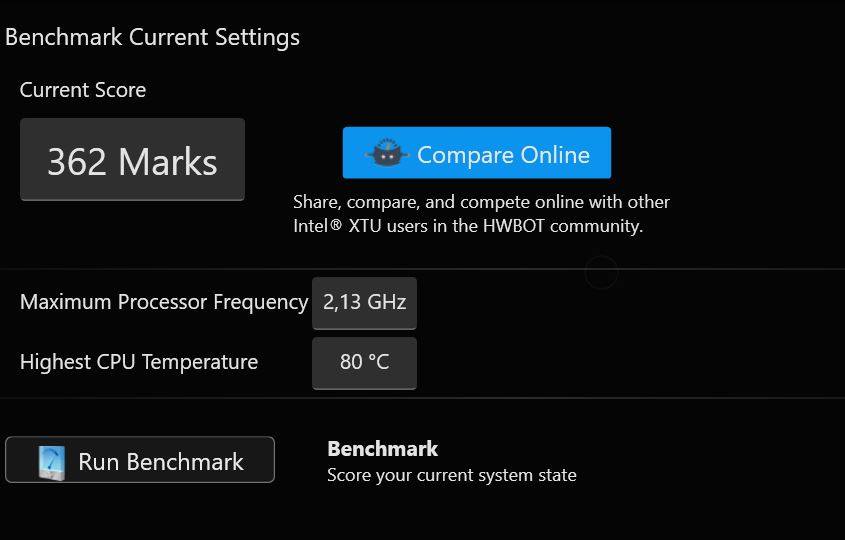Click the Benchmark Current Settings heading
Image resolution: width=845 pixels, height=540 pixels.
coord(153,38)
